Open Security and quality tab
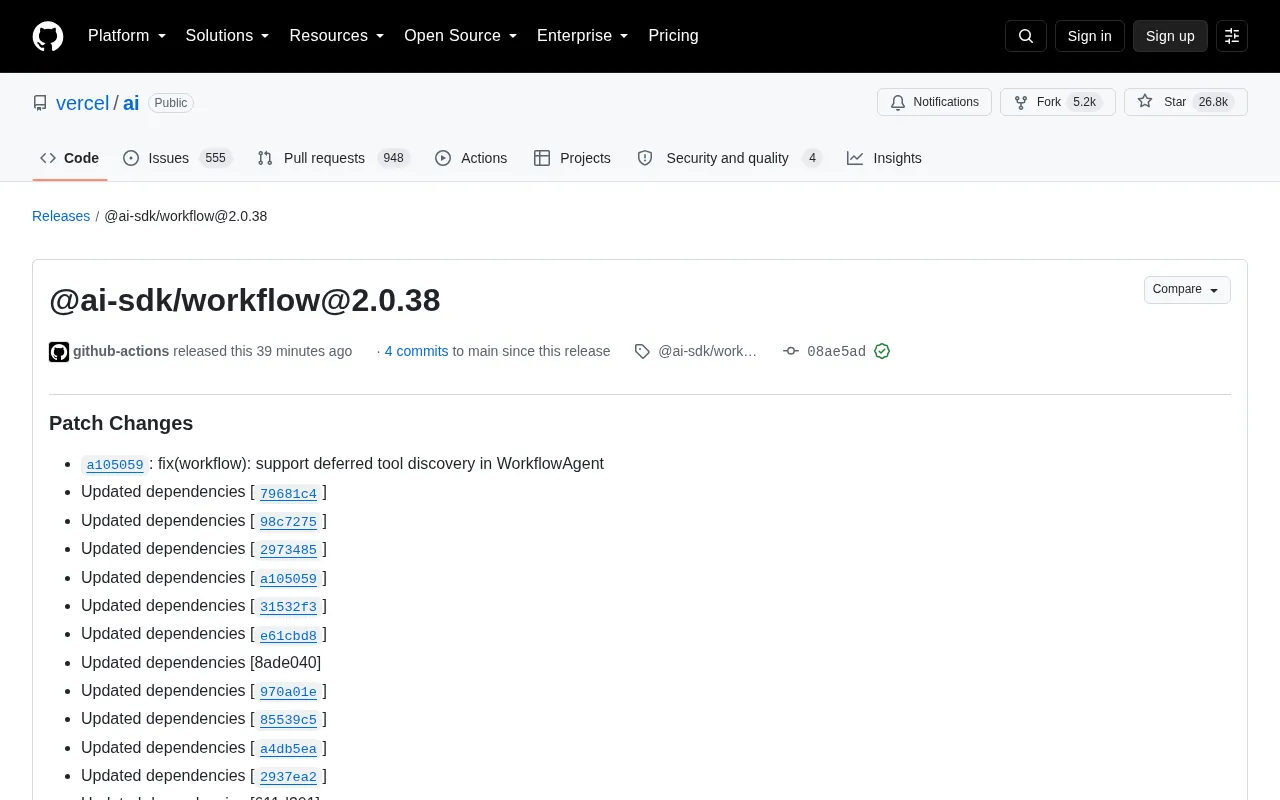The height and width of the screenshot is (800, 1280). click(x=730, y=158)
